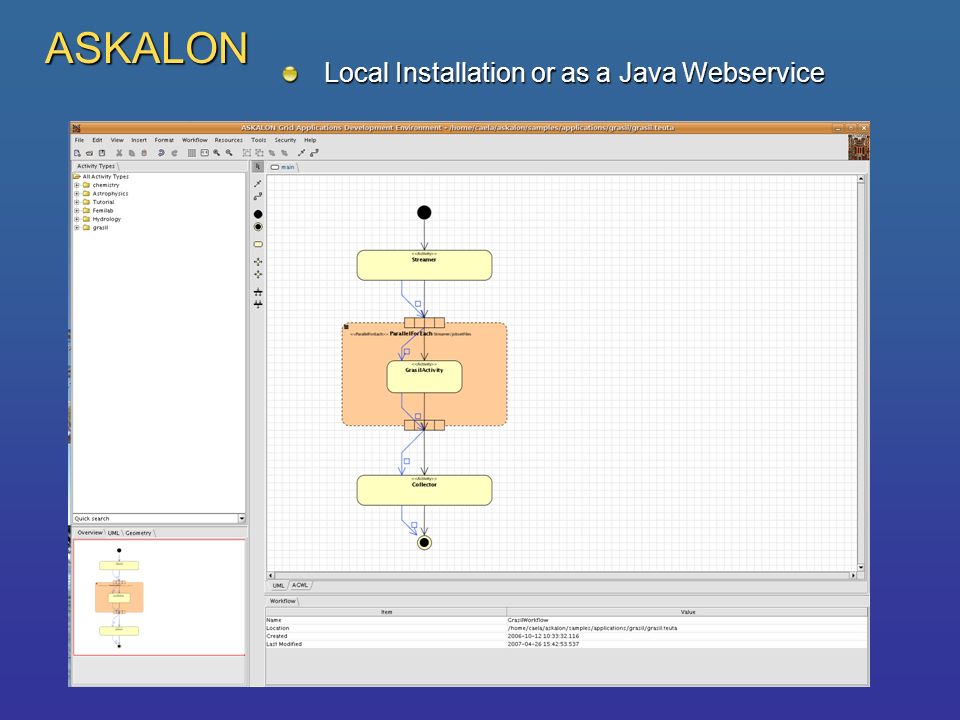Screen dimensions: 960x720
Task: Click the Group elements toolbar icon
Action: tap(247, 152)
